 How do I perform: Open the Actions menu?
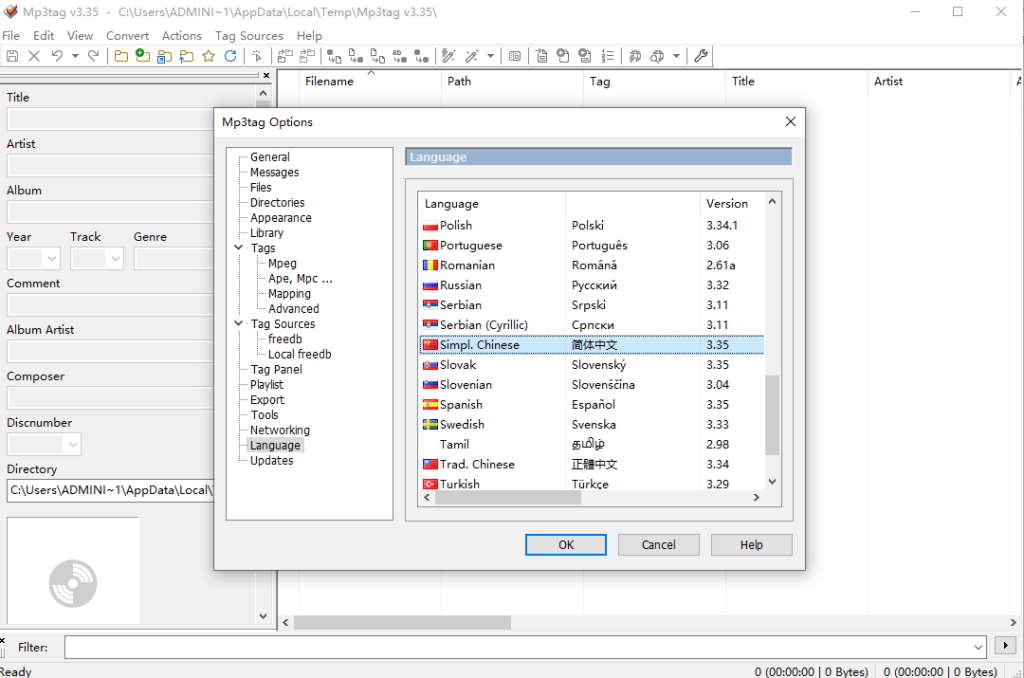(182, 36)
